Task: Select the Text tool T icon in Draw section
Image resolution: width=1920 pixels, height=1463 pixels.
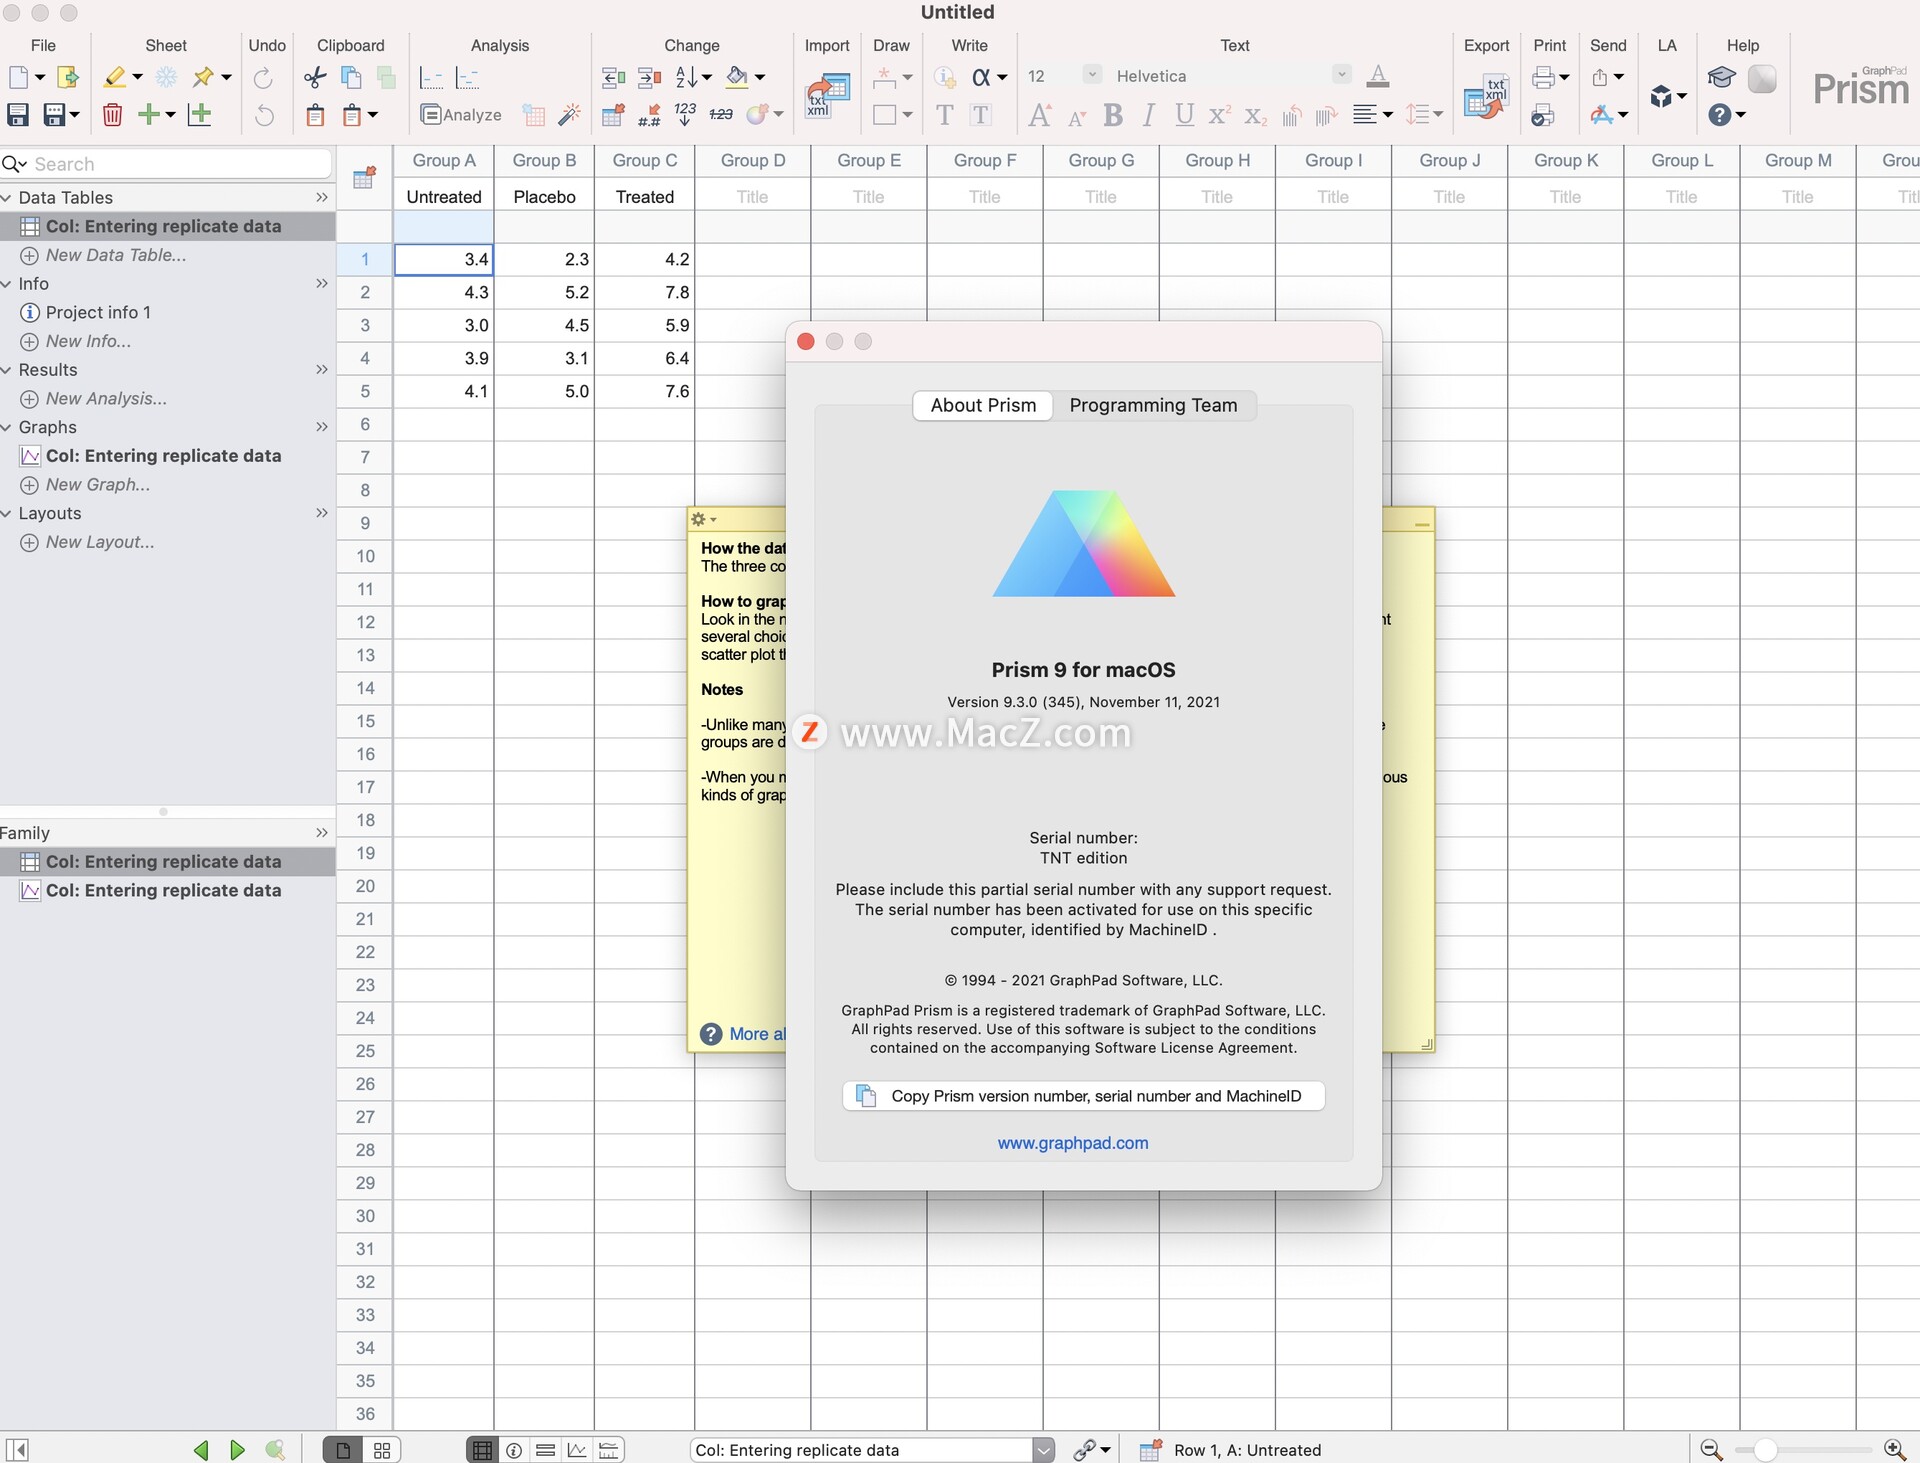Action: tap(943, 115)
